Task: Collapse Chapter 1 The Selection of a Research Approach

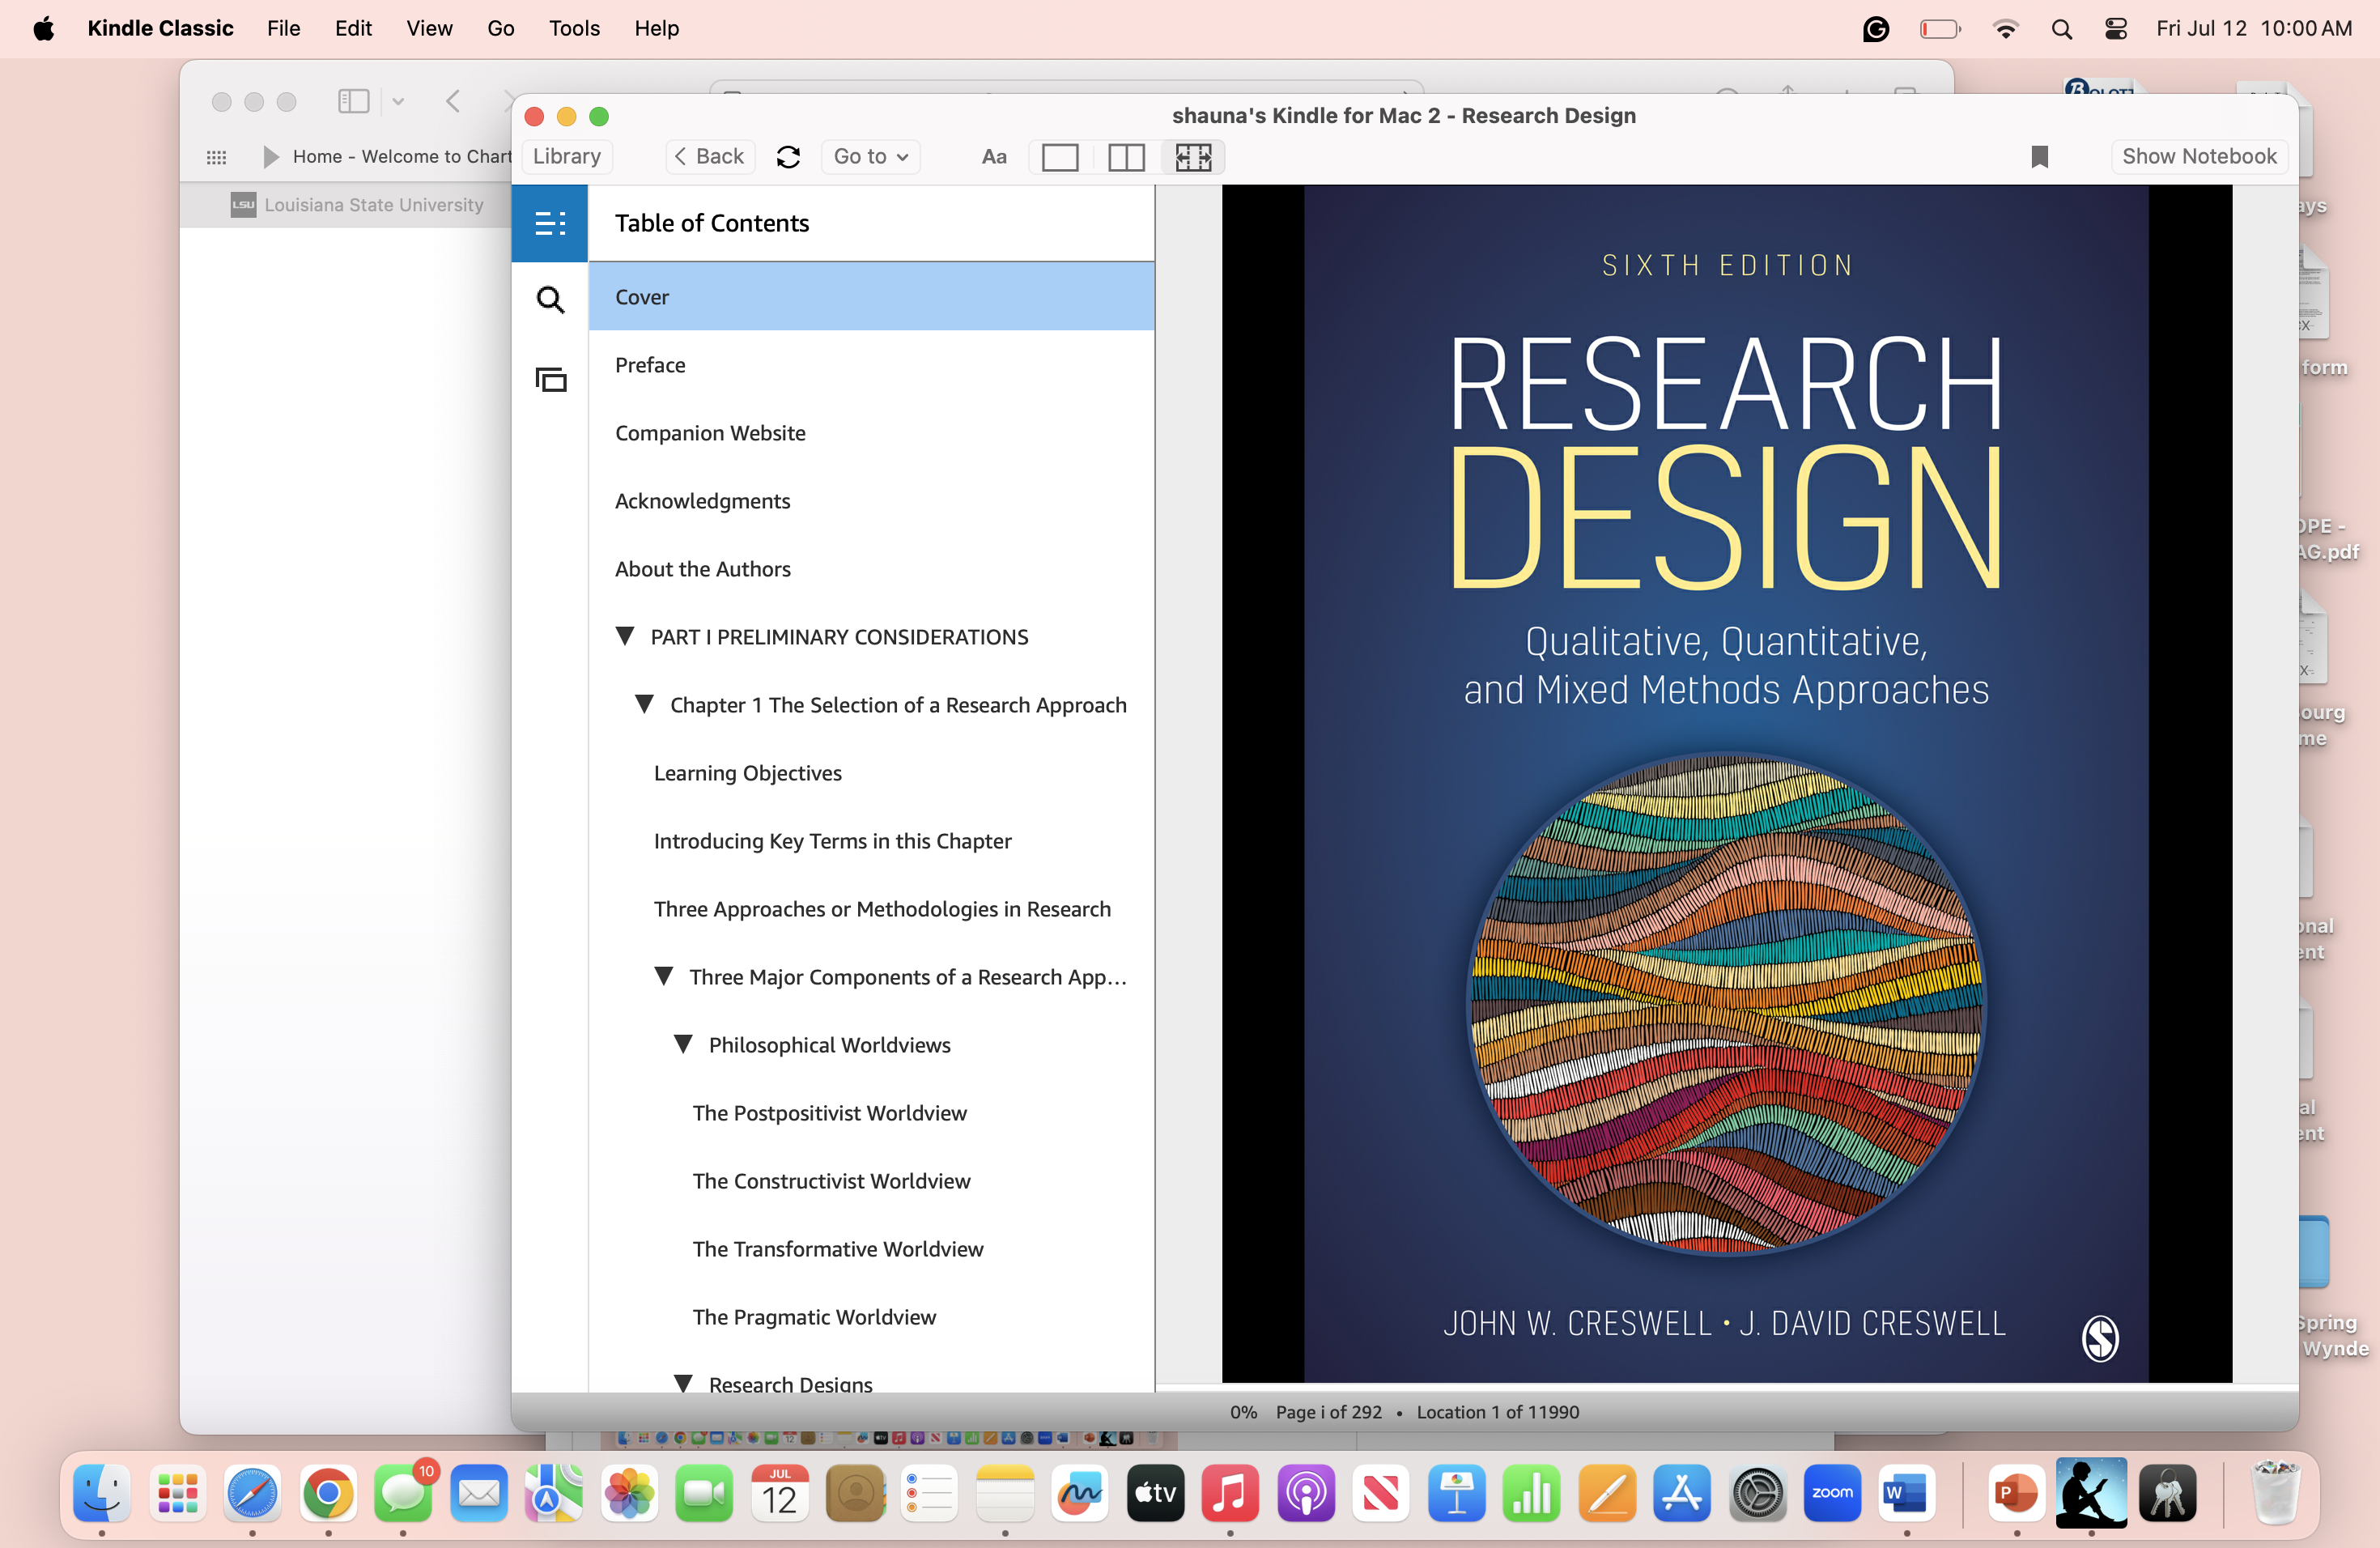Action: pos(645,704)
